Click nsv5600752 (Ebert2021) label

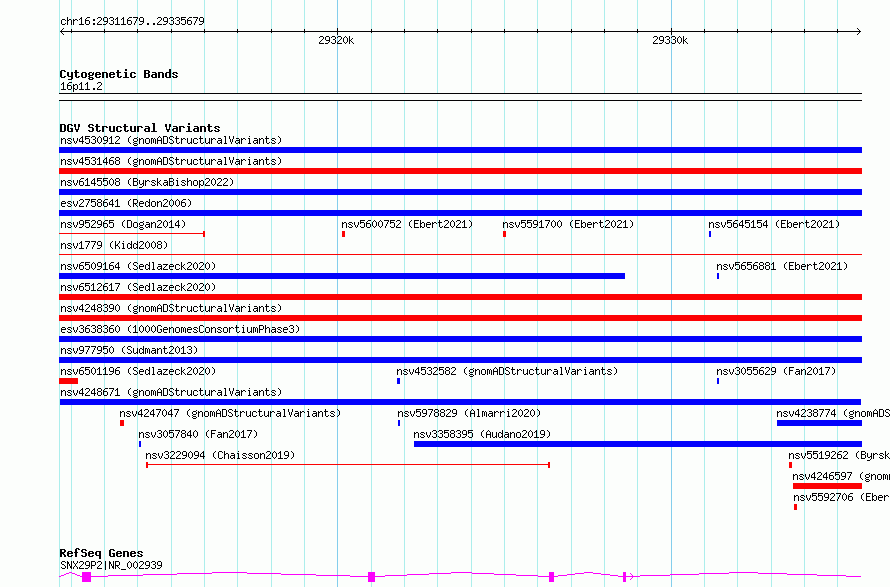[x=407, y=224]
